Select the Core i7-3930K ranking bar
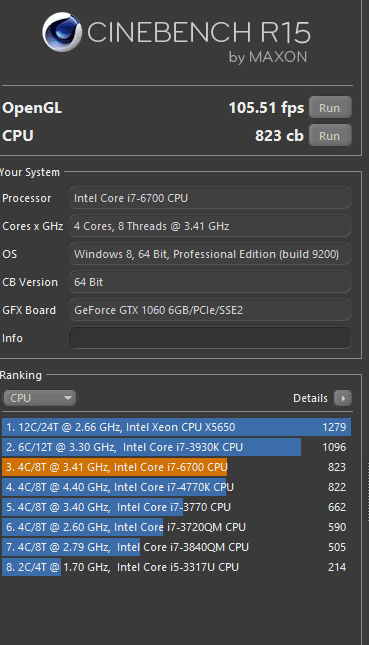369x645 pixels. pyautogui.click(x=176, y=447)
